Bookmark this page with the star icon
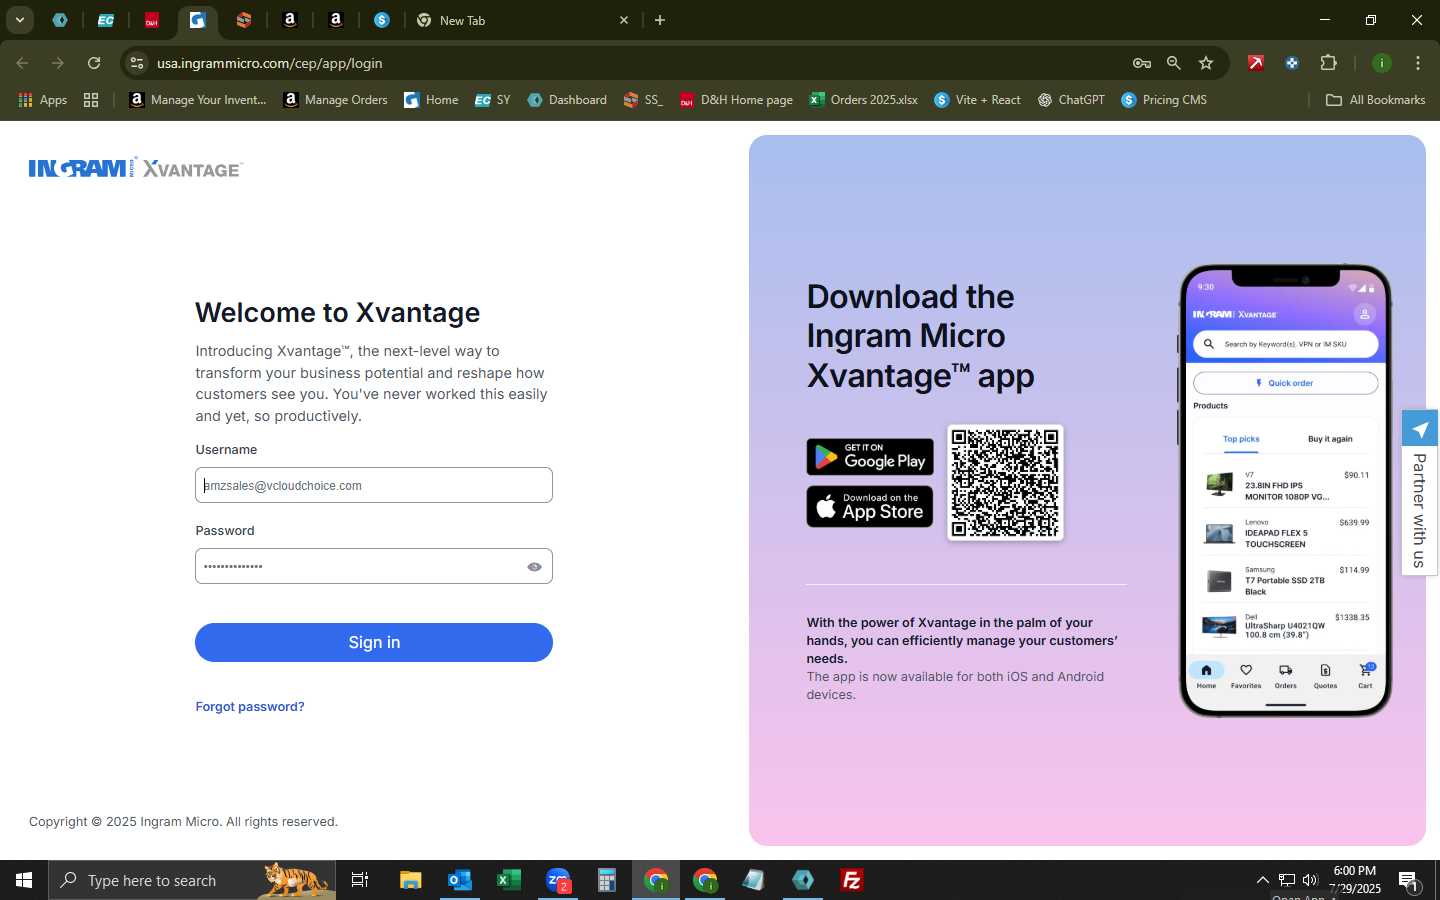Viewport: 1440px width, 900px height. pos(1206,63)
